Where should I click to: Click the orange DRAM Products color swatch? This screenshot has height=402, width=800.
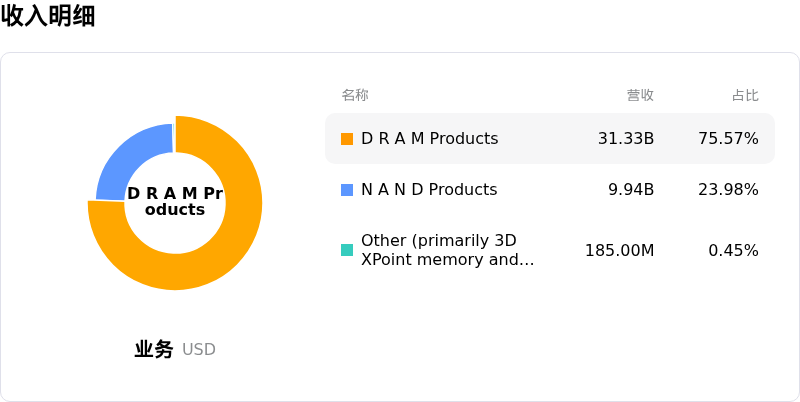(347, 139)
